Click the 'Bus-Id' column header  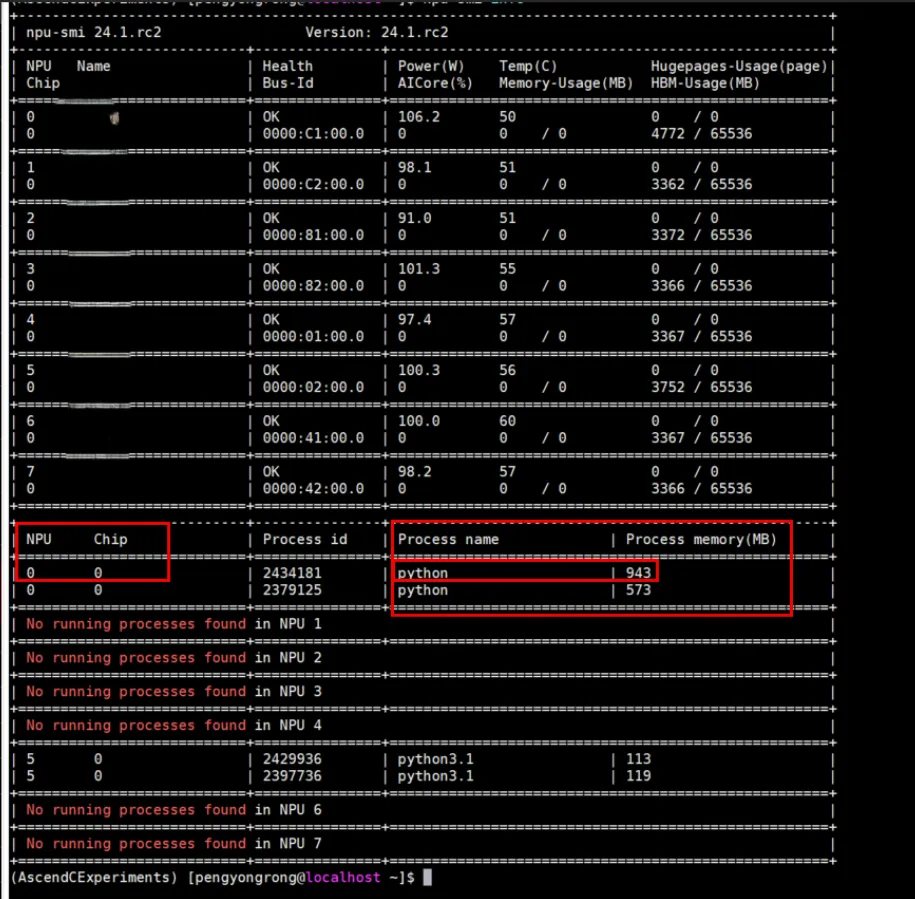288,83
